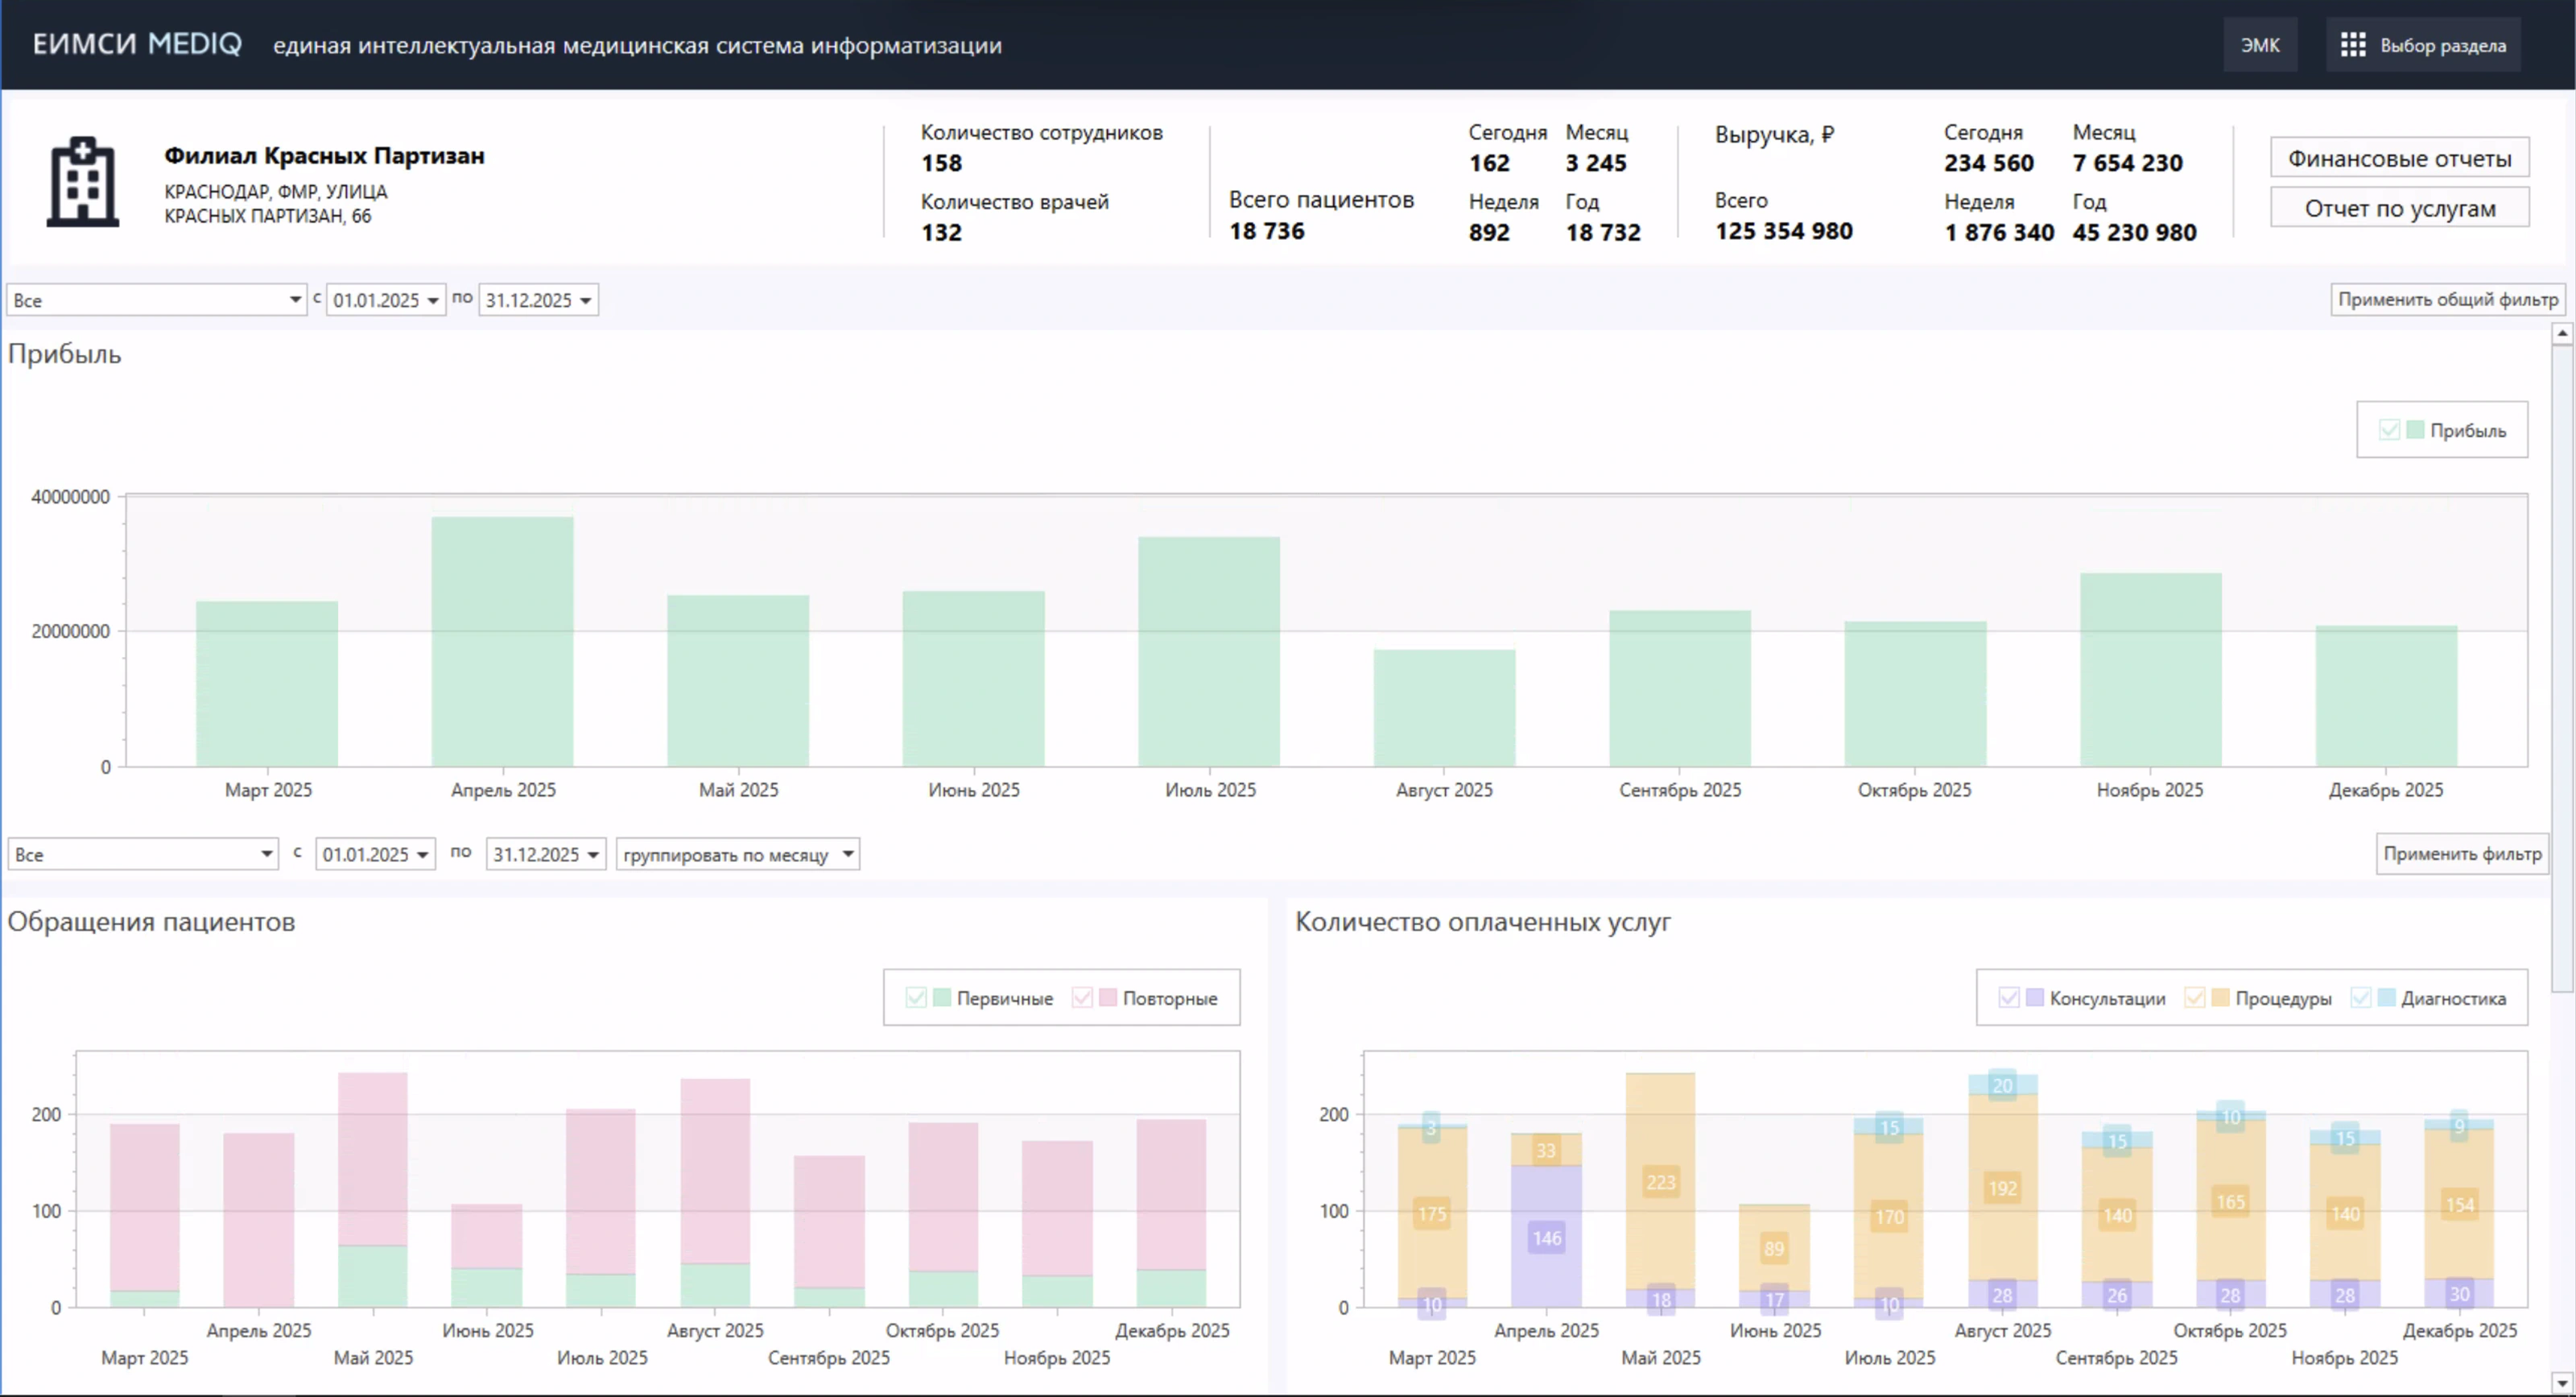Open end date 31.12.2025 in the lower filter row

[x=546, y=854]
